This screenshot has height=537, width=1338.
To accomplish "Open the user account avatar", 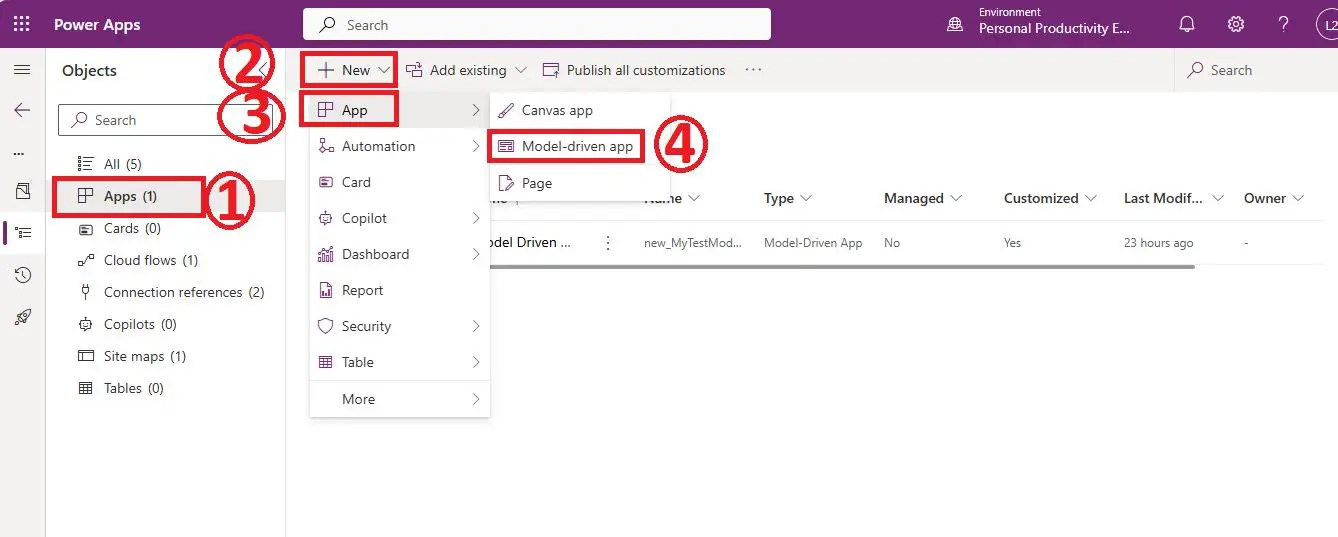I will tap(1327, 24).
